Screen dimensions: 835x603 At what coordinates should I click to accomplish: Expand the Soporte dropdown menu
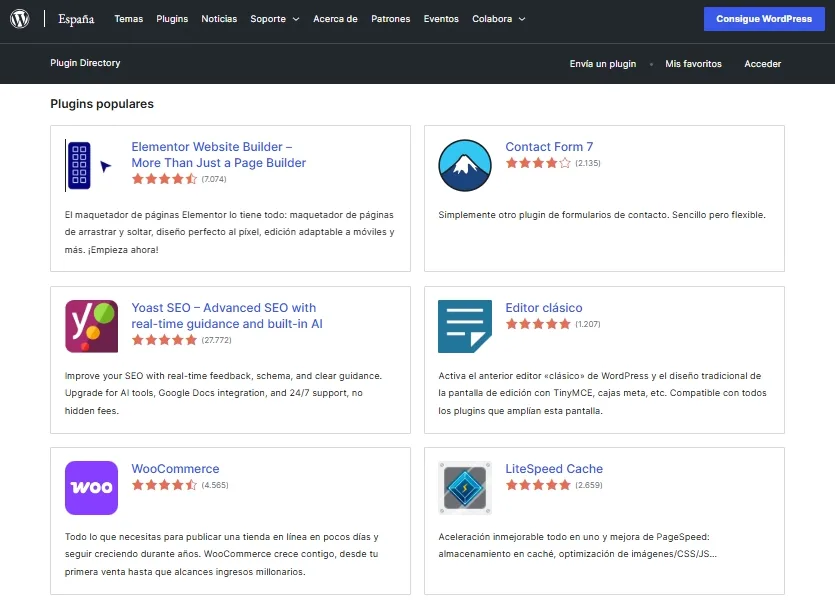point(275,19)
